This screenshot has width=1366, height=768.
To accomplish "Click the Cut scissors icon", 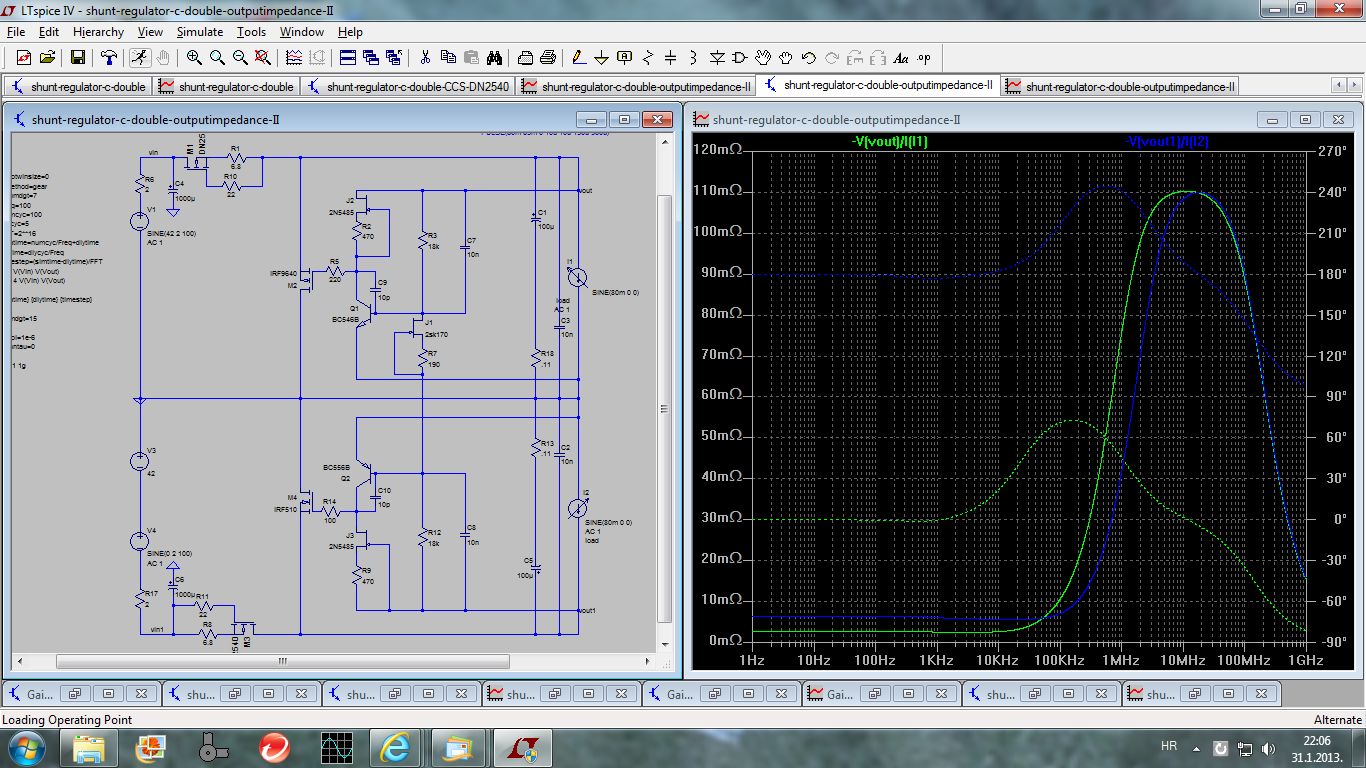I will pos(425,58).
